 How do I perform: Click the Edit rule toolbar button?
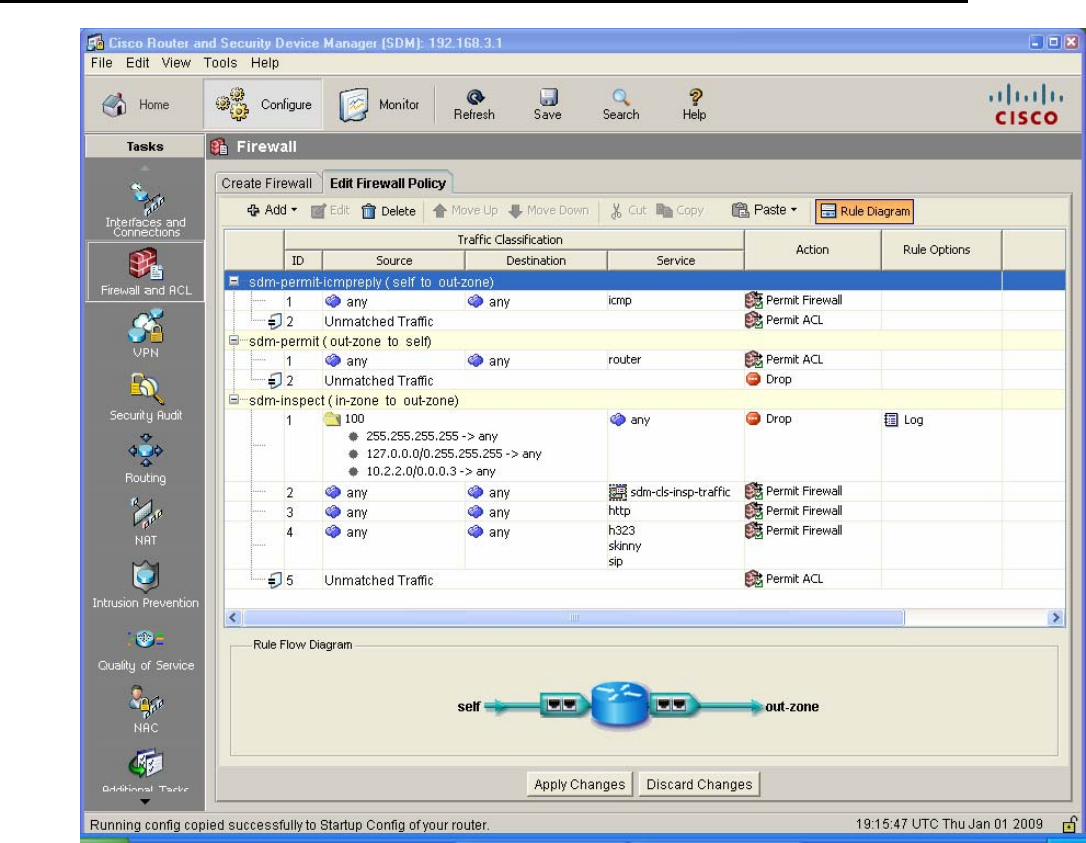pyautogui.click(x=330, y=211)
